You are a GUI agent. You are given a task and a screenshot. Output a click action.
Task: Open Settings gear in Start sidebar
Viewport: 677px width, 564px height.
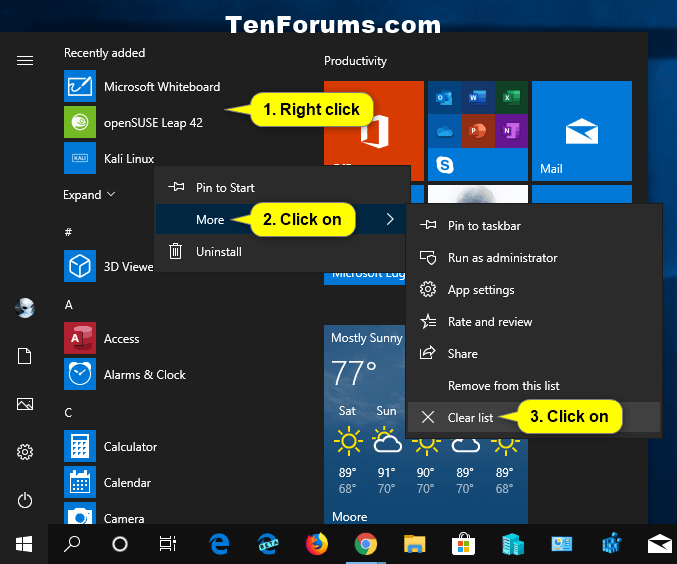click(25, 452)
